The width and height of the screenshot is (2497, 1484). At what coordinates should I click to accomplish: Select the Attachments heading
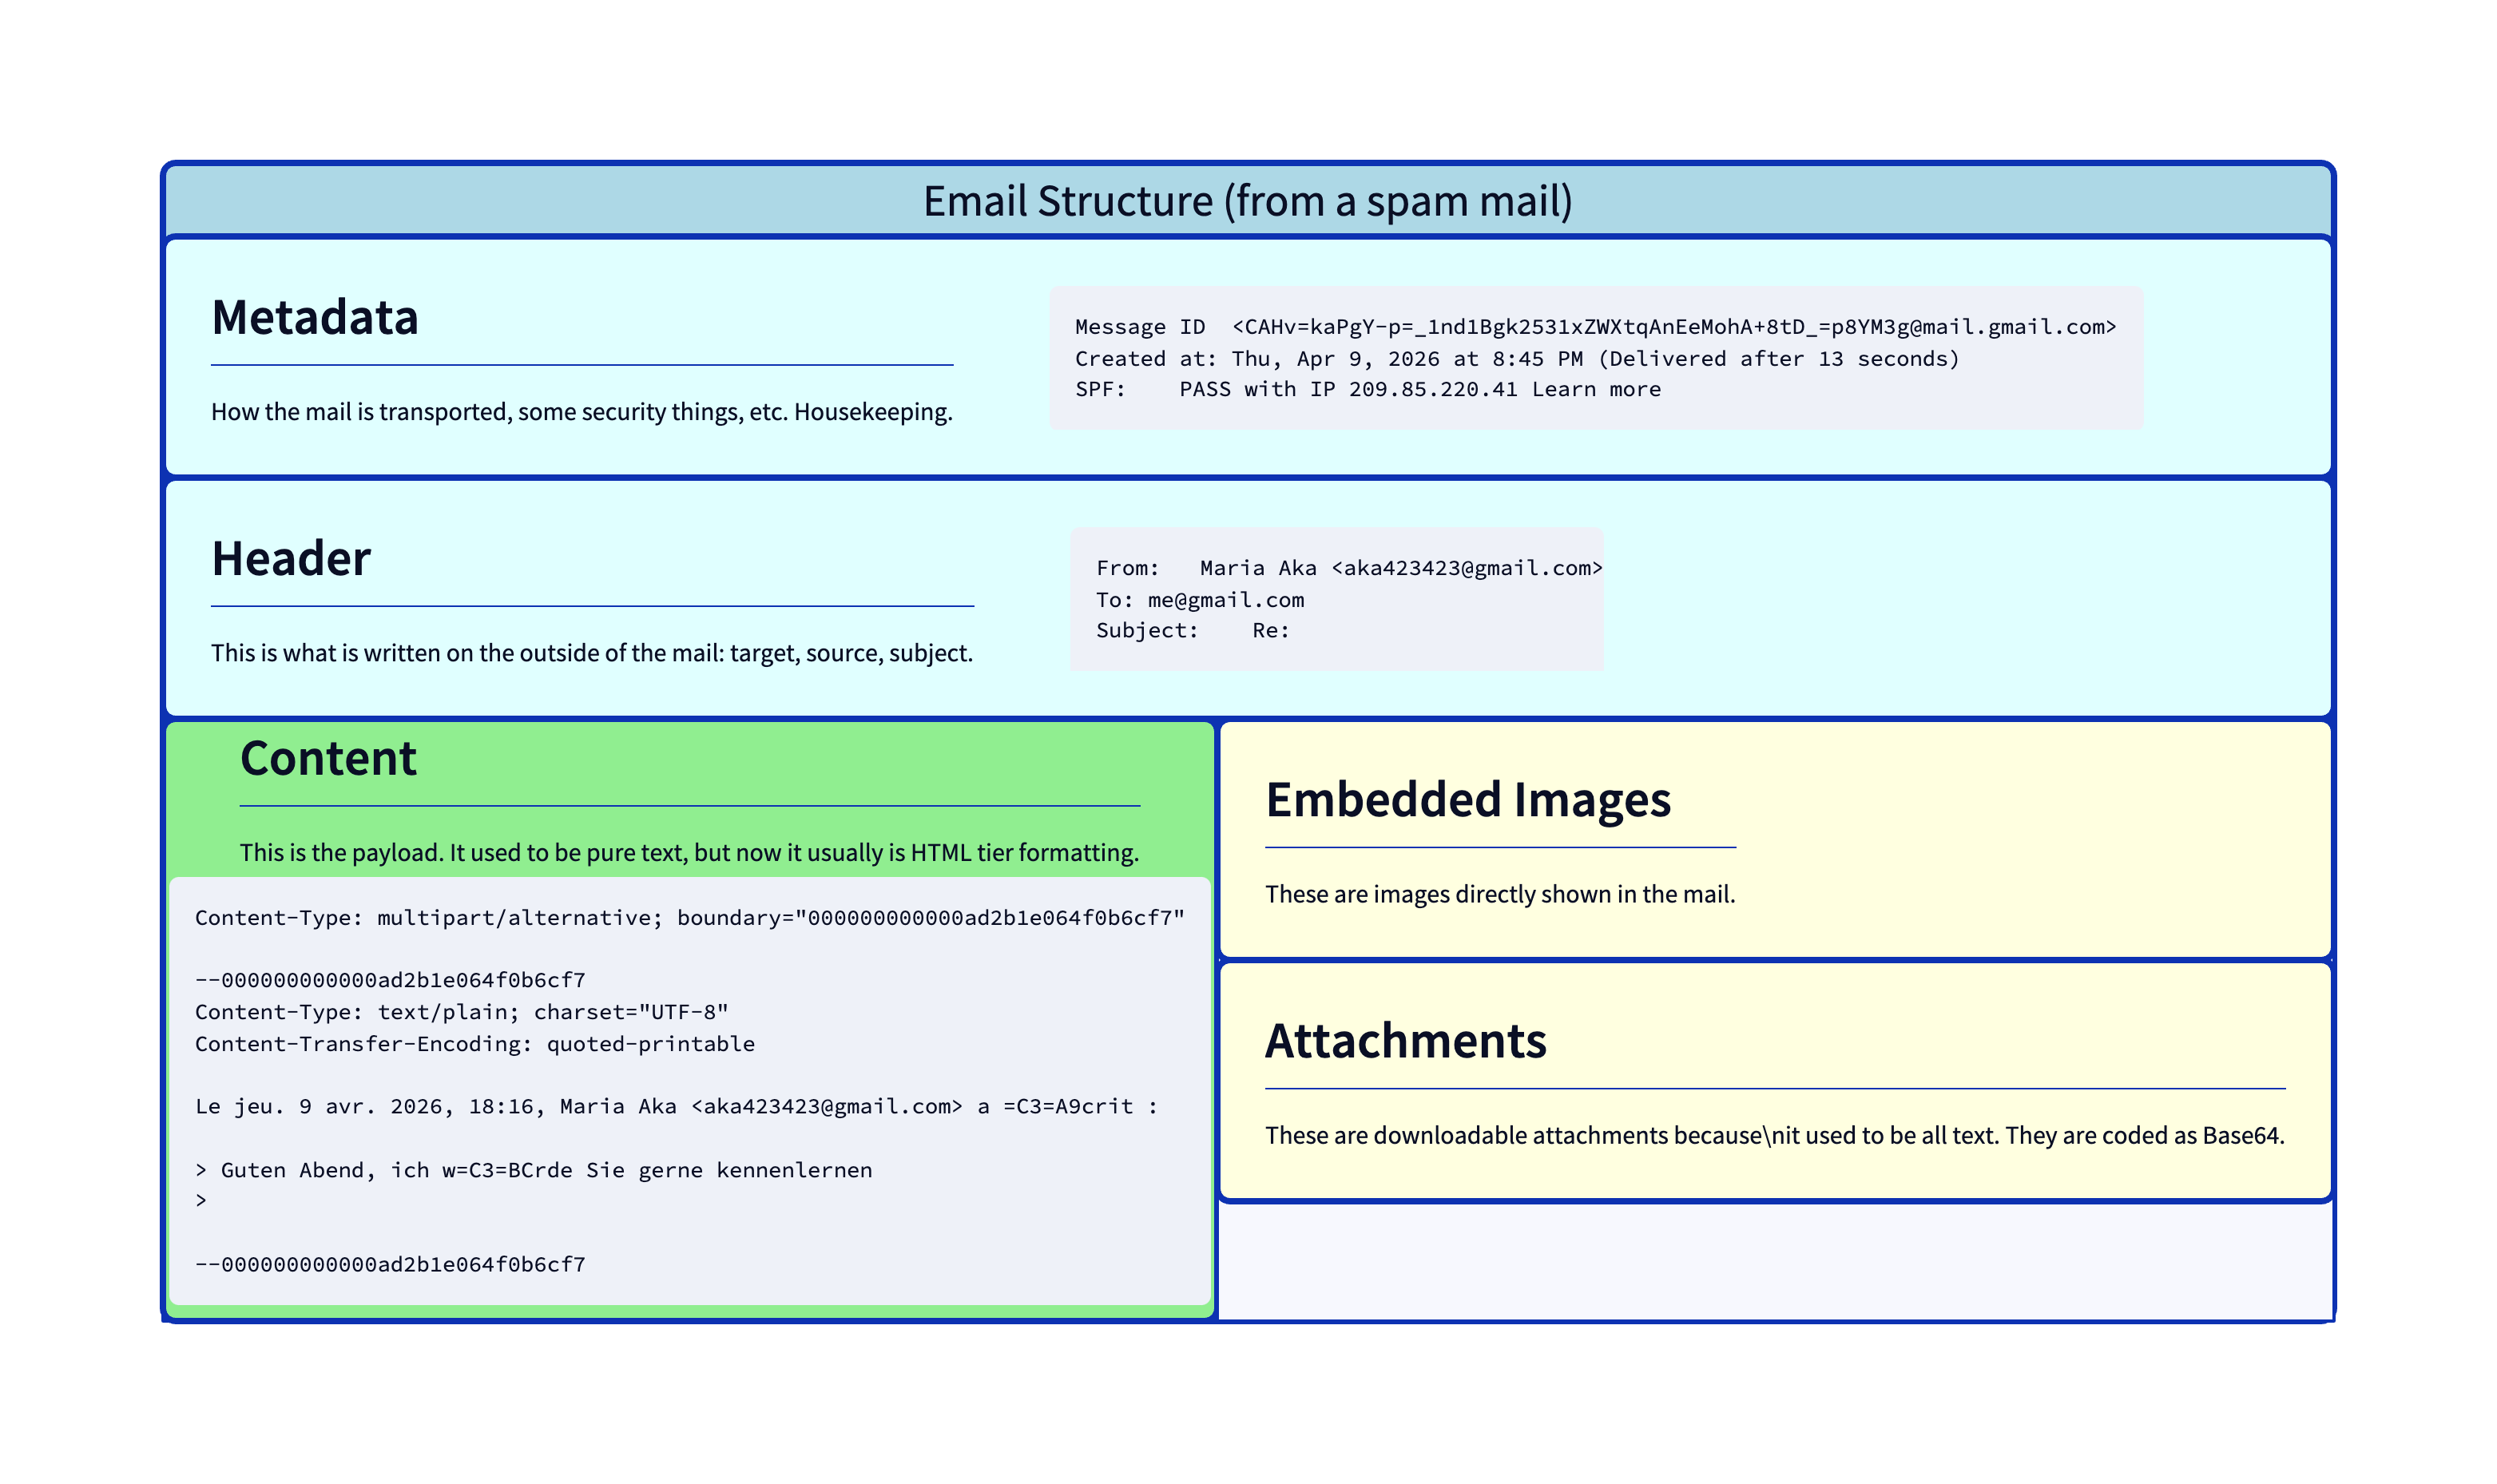(x=1405, y=1042)
